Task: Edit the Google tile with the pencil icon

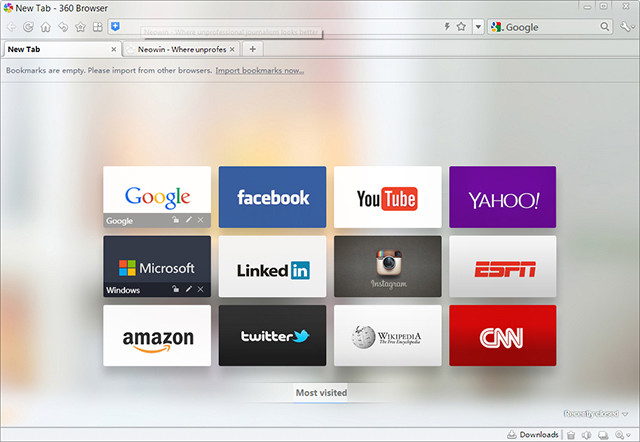Action: 189,220
